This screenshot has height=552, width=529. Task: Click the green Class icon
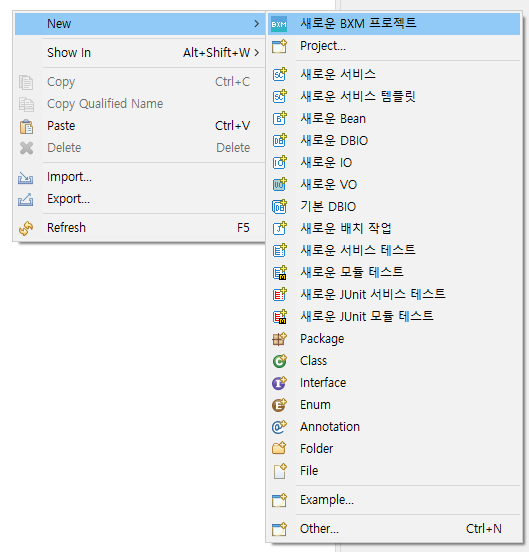pyautogui.click(x=279, y=361)
